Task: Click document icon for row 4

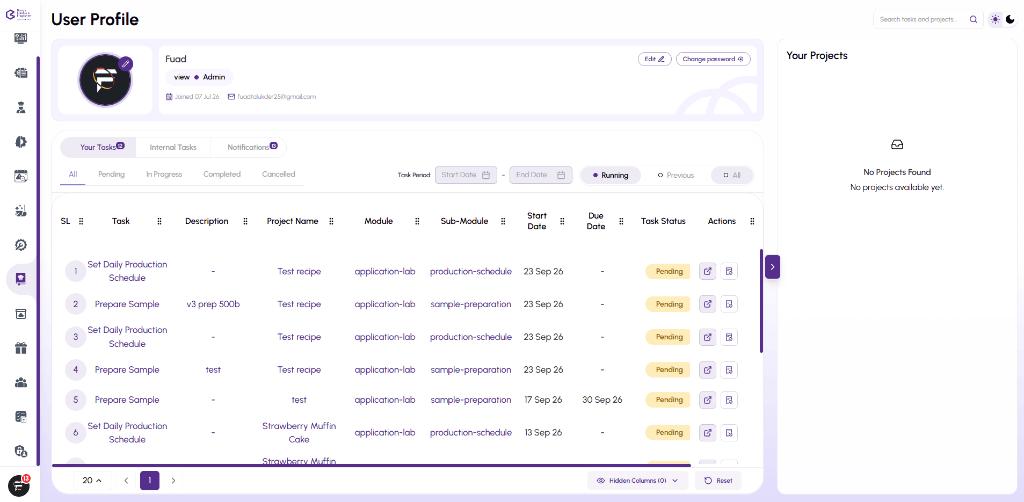Action: 729,369
